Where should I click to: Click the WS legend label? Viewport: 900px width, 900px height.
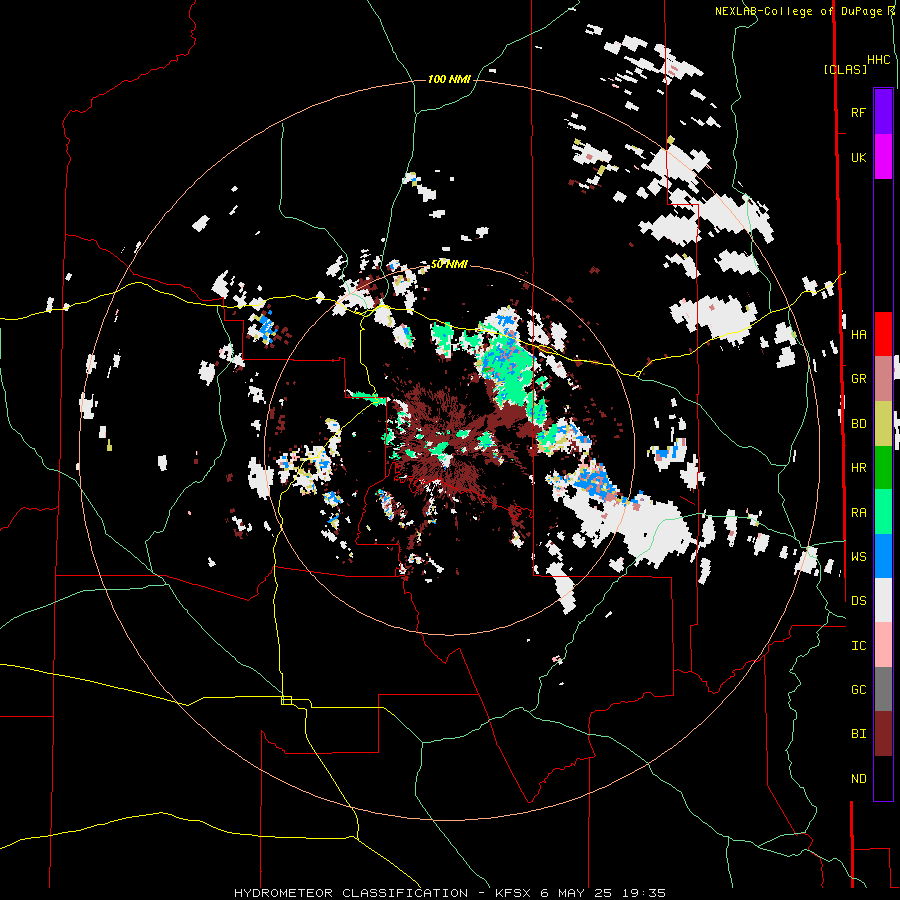tap(858, 557)
